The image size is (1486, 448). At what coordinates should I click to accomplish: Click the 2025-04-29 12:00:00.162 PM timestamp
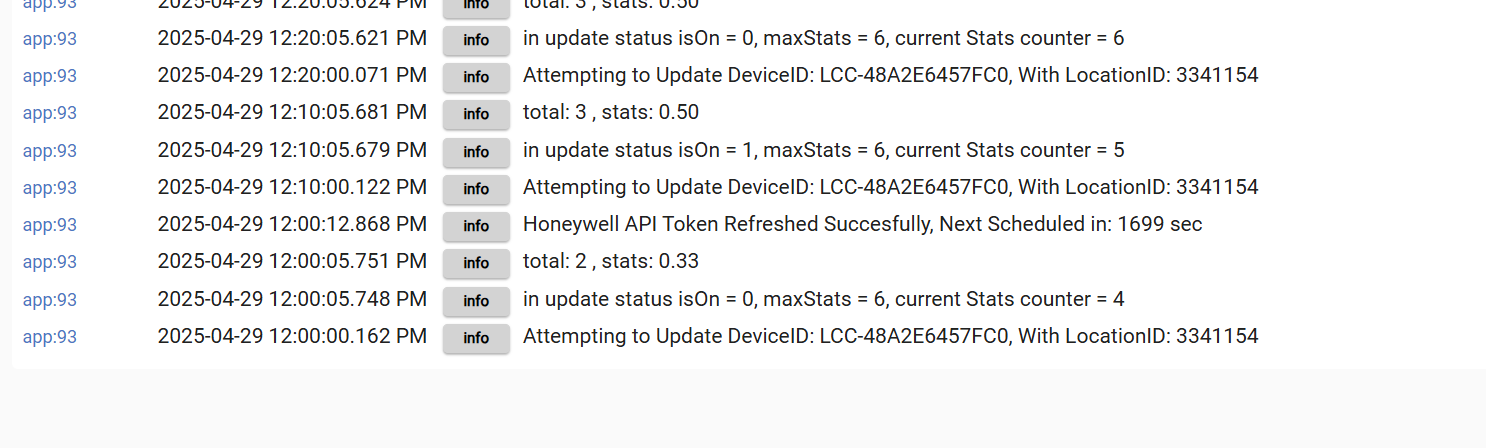292,337
